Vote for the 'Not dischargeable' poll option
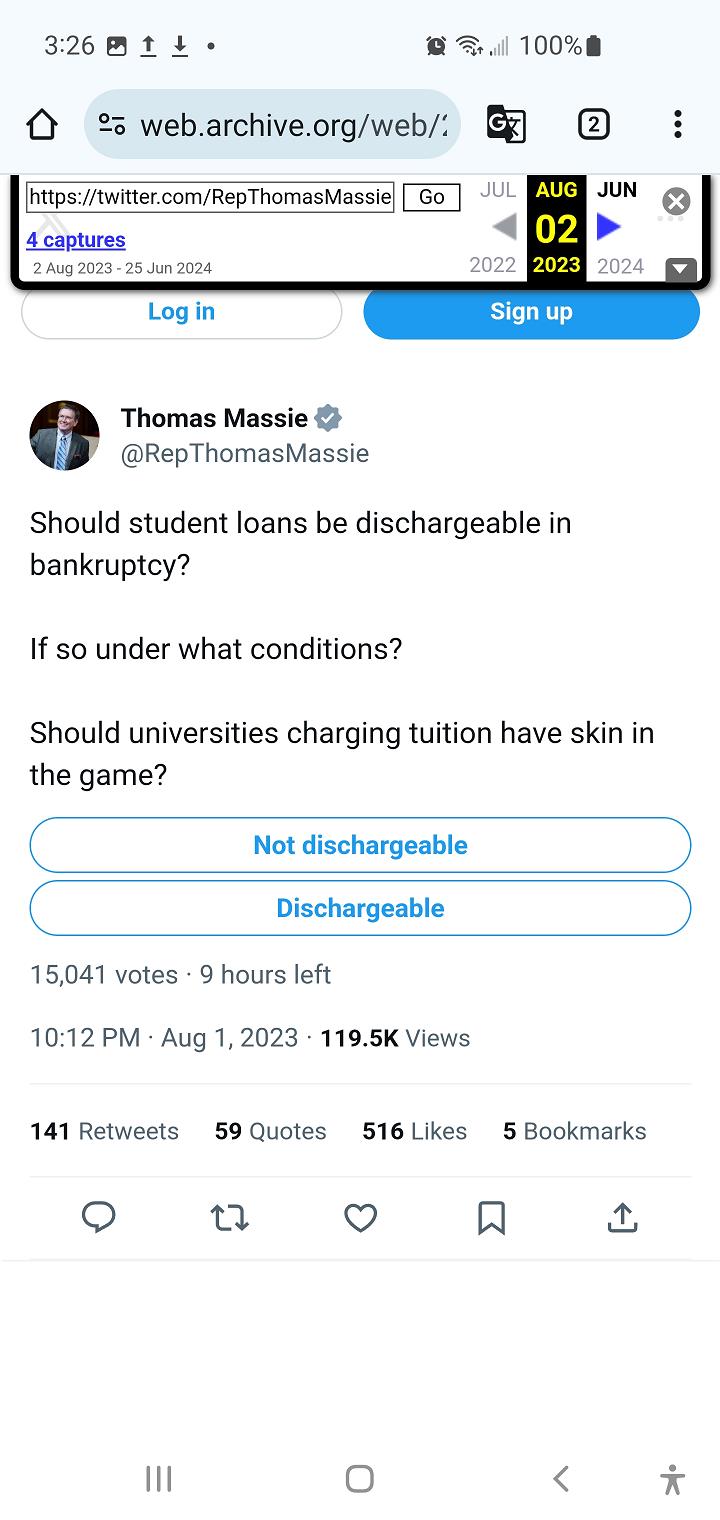 click(x=360, y=845)
